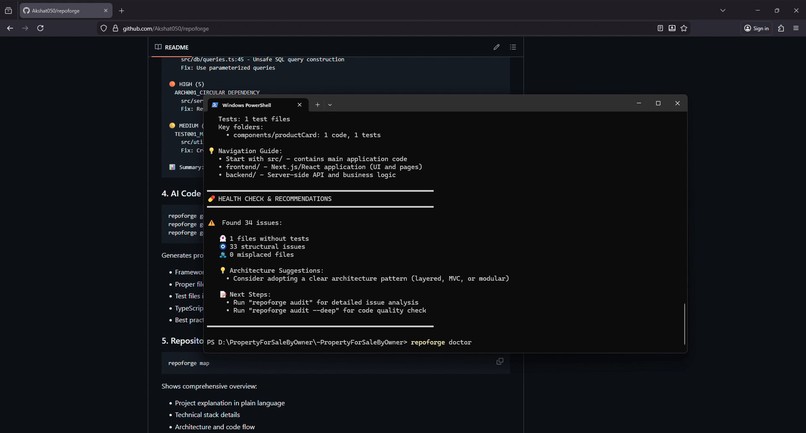Click '1 files without tests' terminal line
Viewport: 806px width, 433px height.
click(x=269, y=239)
